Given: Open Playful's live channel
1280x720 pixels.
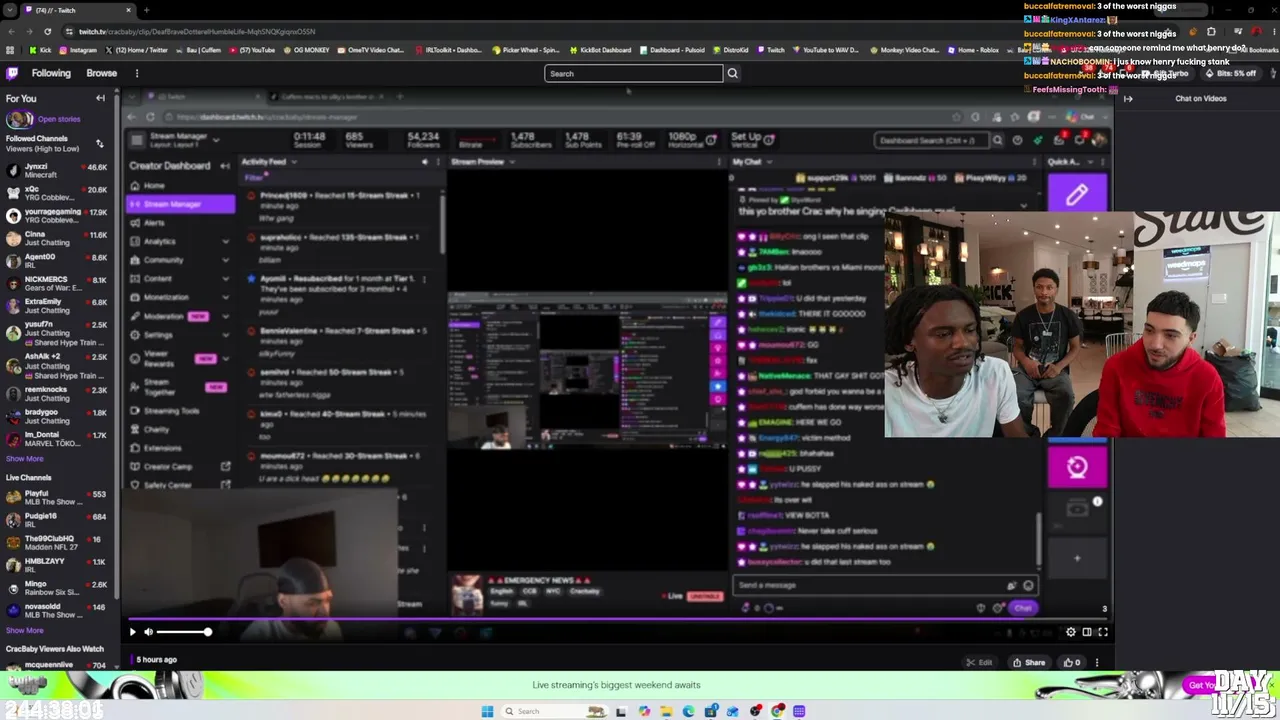Looking at the screenshot, I should [56, 498].
